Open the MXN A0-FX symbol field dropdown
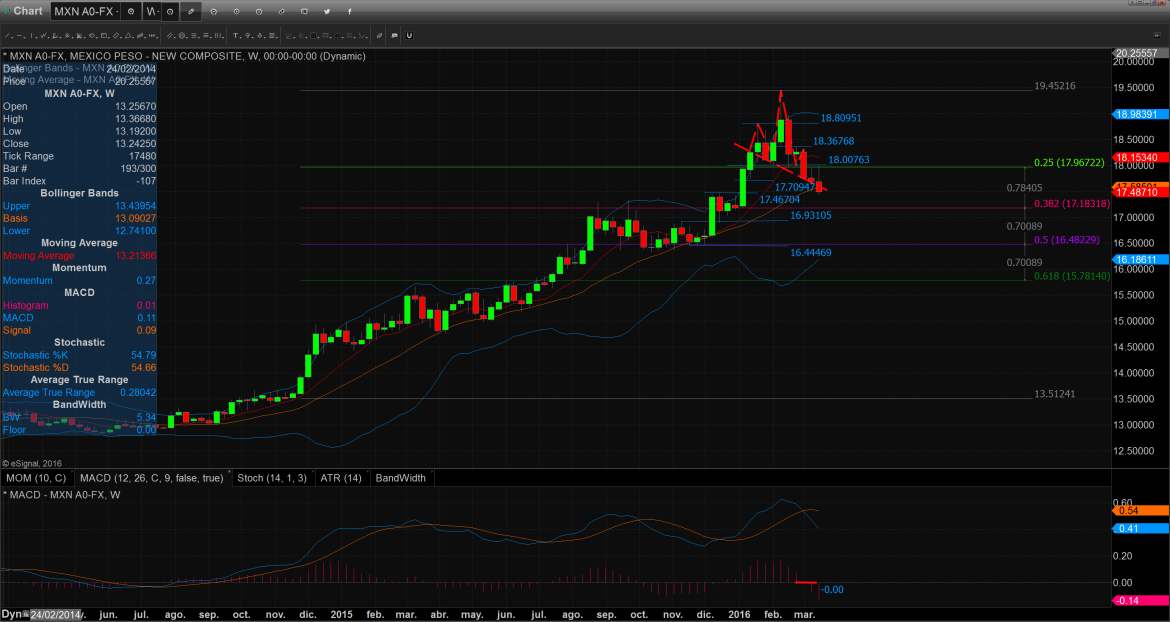 click(x=117, y=11)
